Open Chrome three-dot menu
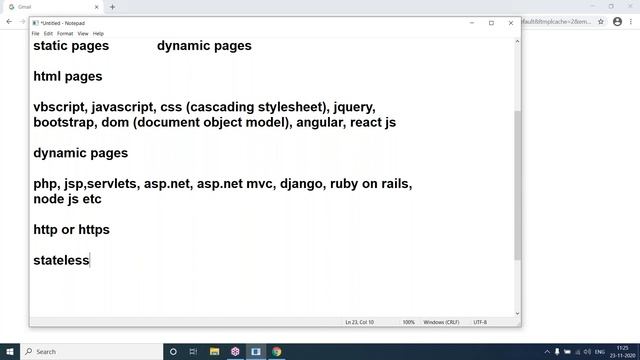Image resolution: width=640 pixels, height=360 pixels. [631, 22]
